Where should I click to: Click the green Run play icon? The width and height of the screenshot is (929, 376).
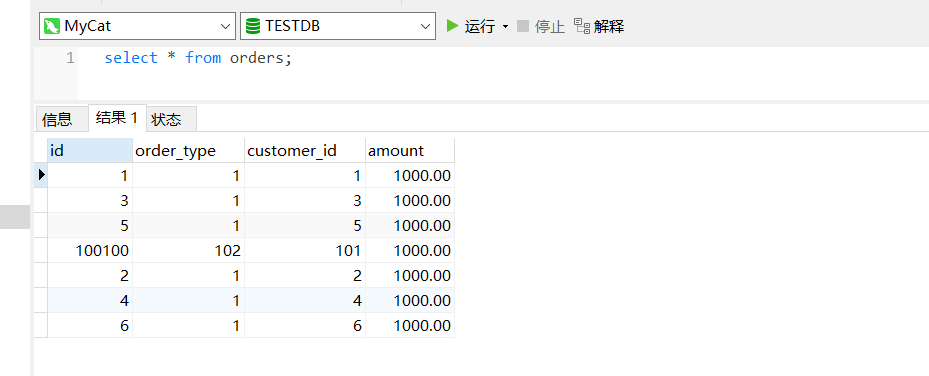[453, 26]
